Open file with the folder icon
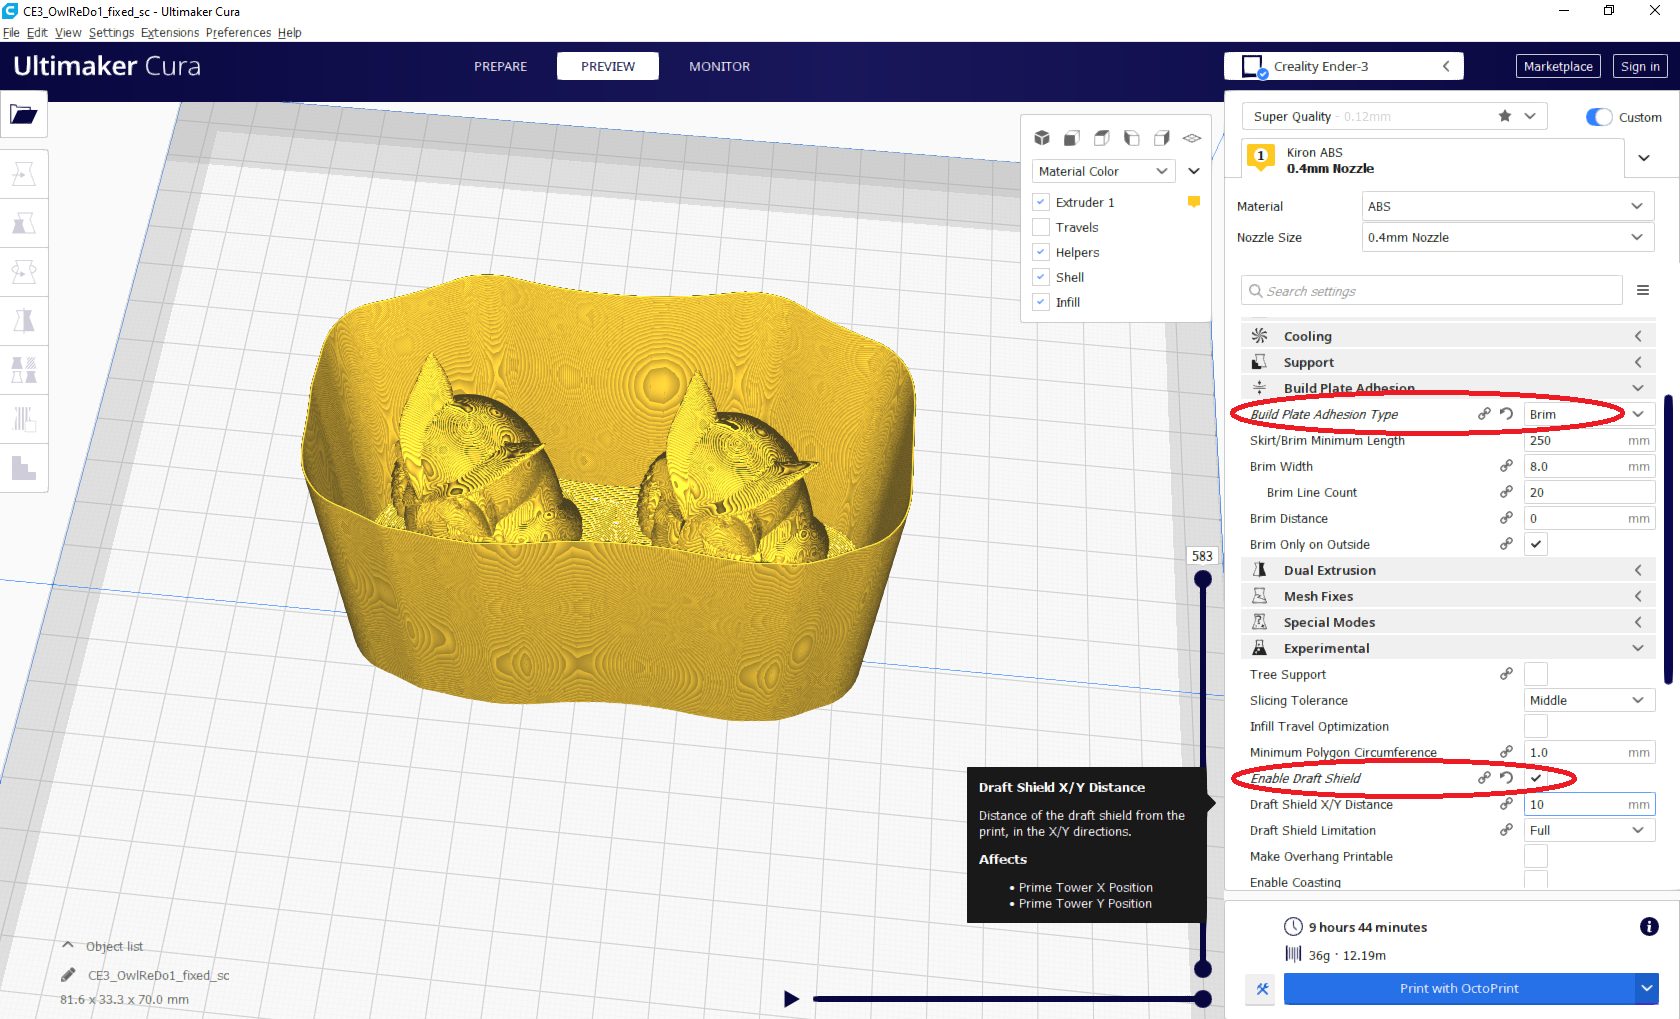Screen dimensions: 1680x1019 pyautogui.click(x=24, y=115)
